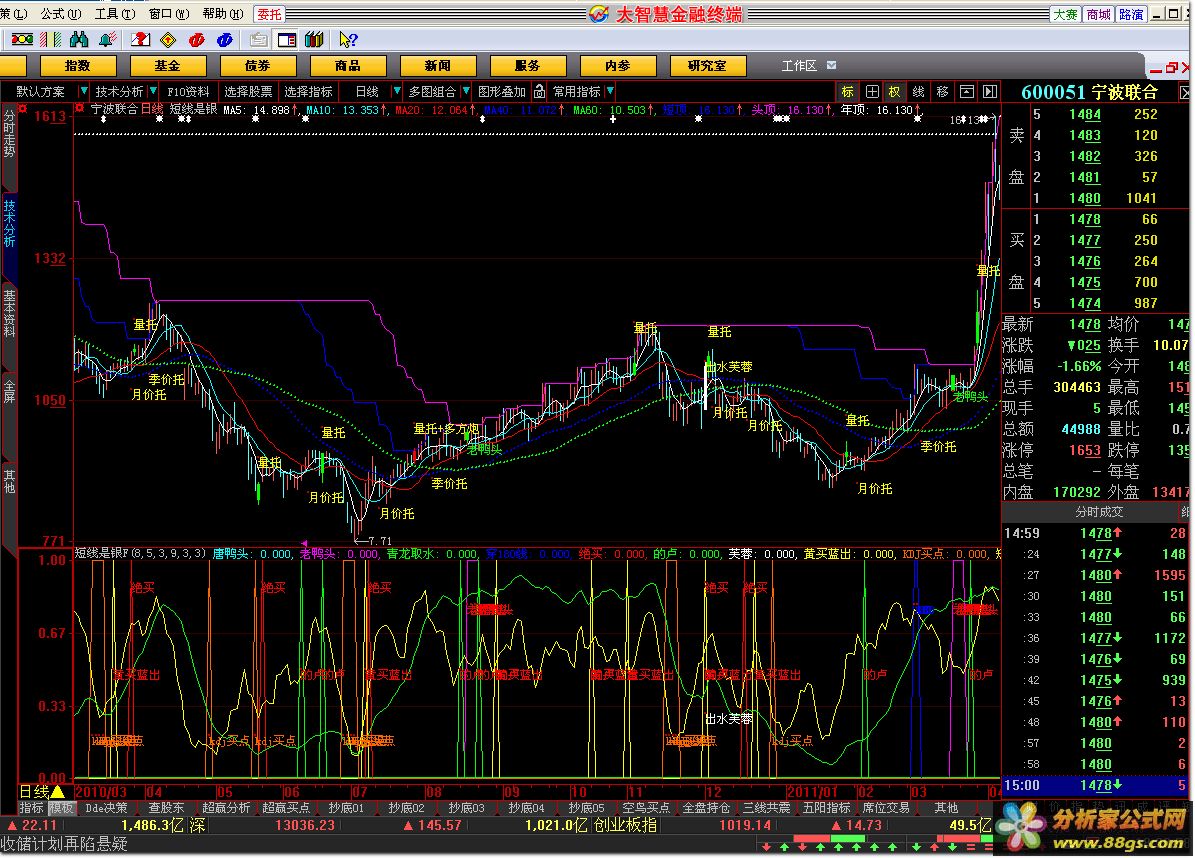
Task: Expand the 工作区 workspace dropdown
Action: click(x=831, y=66)
